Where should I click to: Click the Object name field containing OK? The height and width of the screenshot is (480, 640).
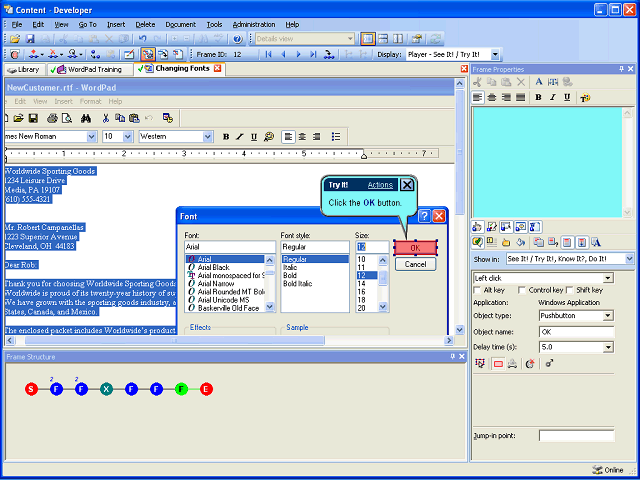[576, 332]
